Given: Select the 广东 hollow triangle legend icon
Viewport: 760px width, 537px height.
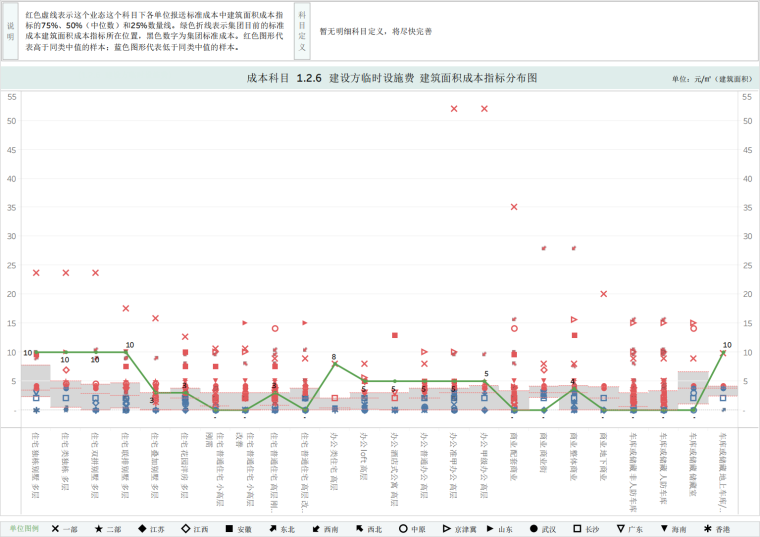Looking at the screenshot, I should 620,528.
